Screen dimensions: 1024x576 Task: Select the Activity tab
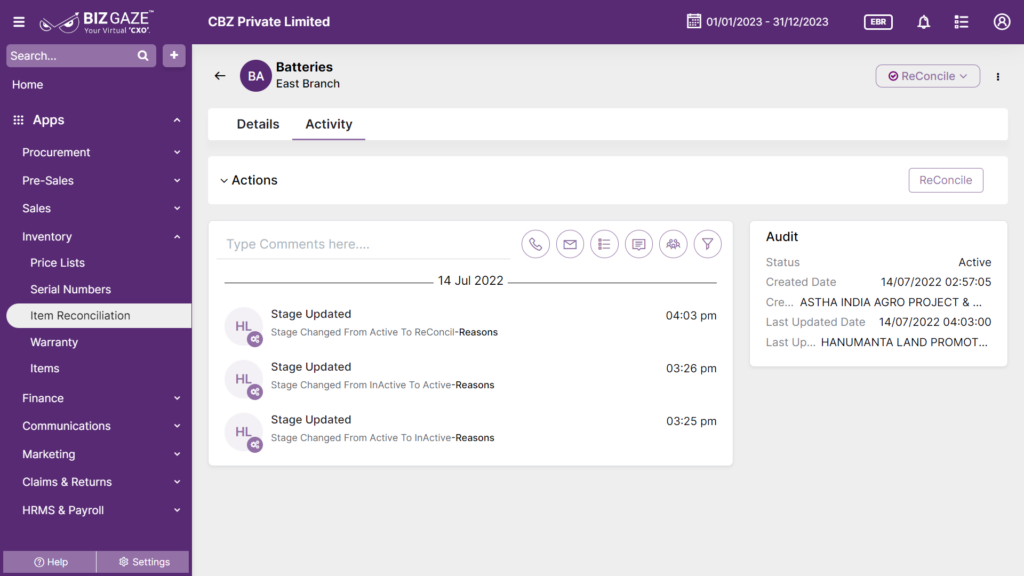click(328, 124)
